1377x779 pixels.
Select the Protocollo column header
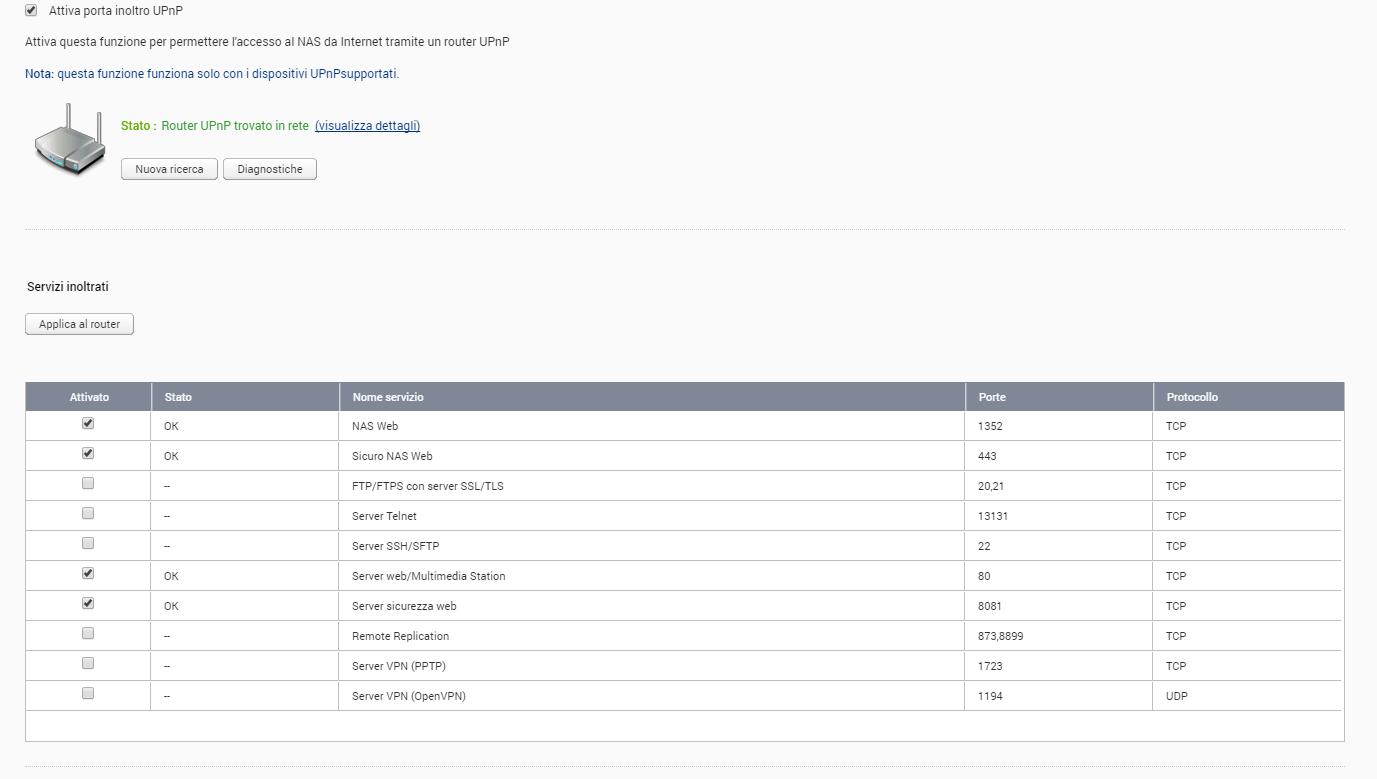tap(1192, 397)
